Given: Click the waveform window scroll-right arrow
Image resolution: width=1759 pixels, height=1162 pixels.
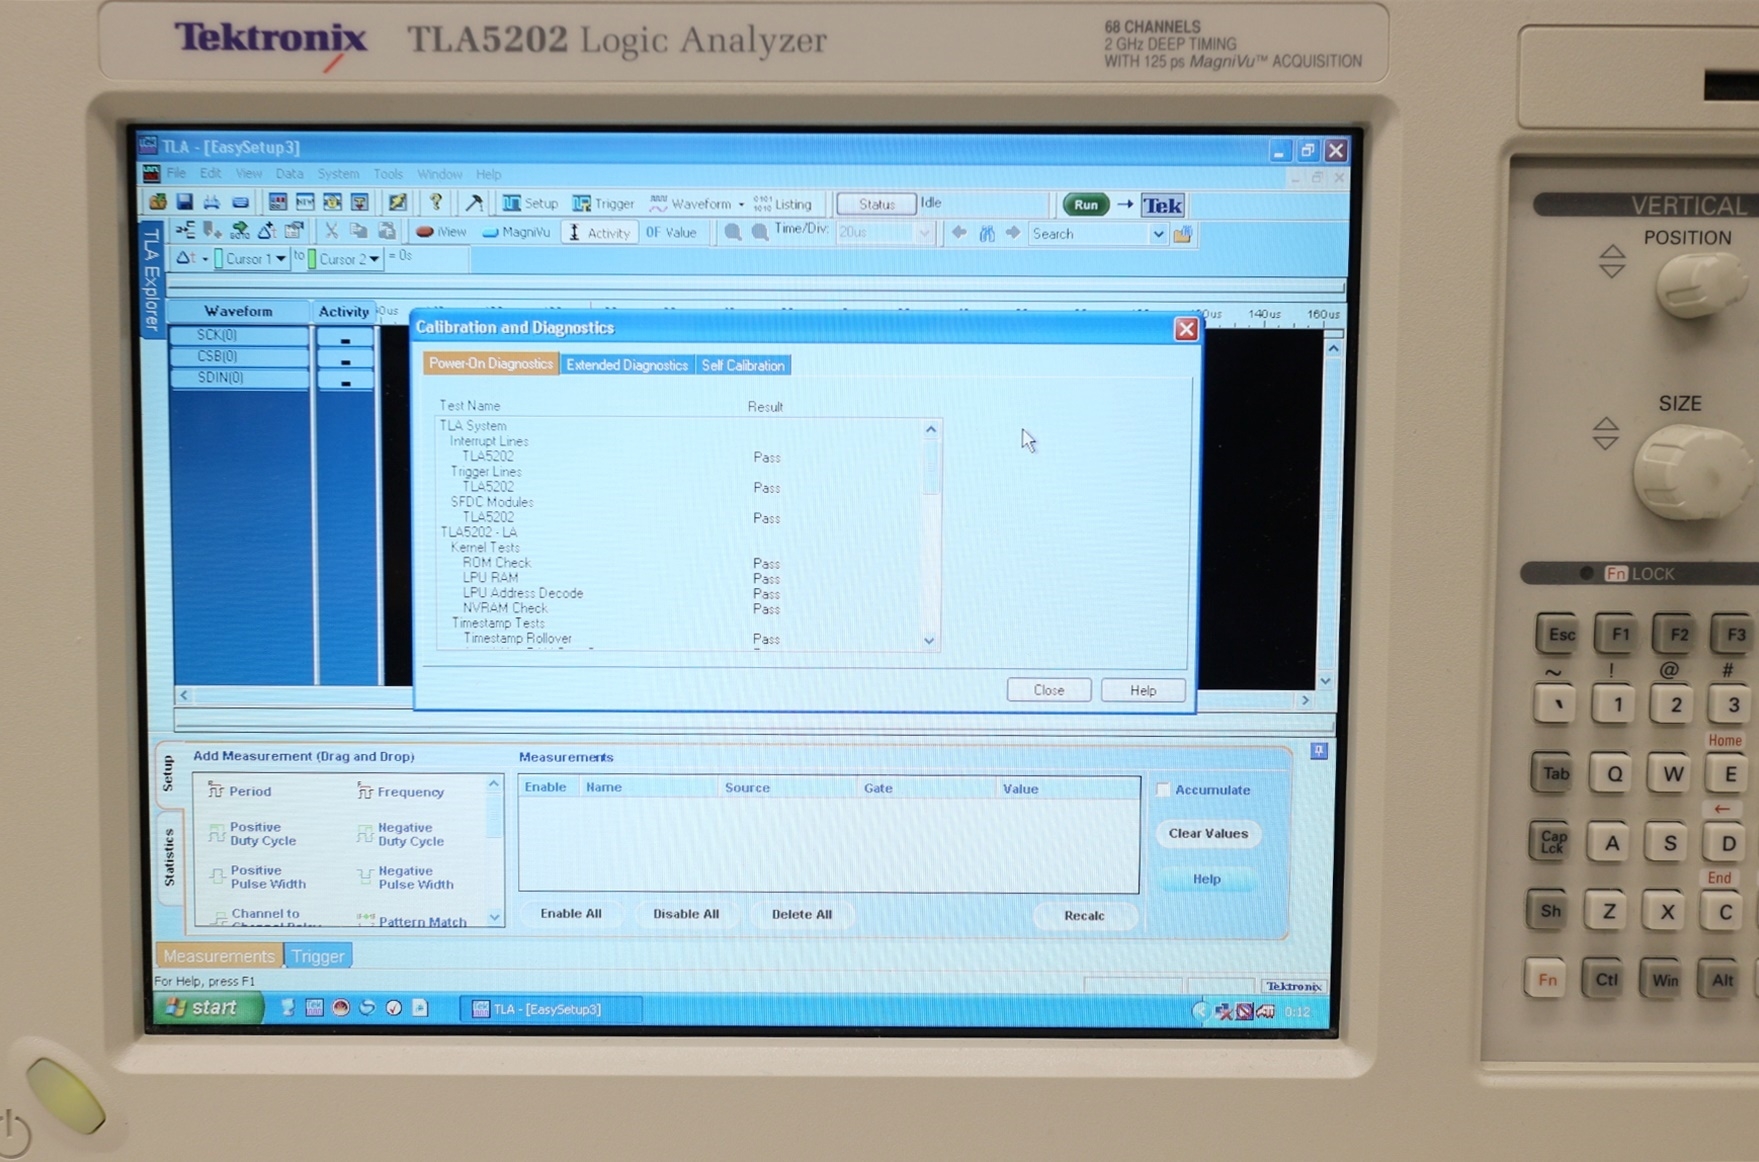Looking at the screenshot, I should 1305,701.
